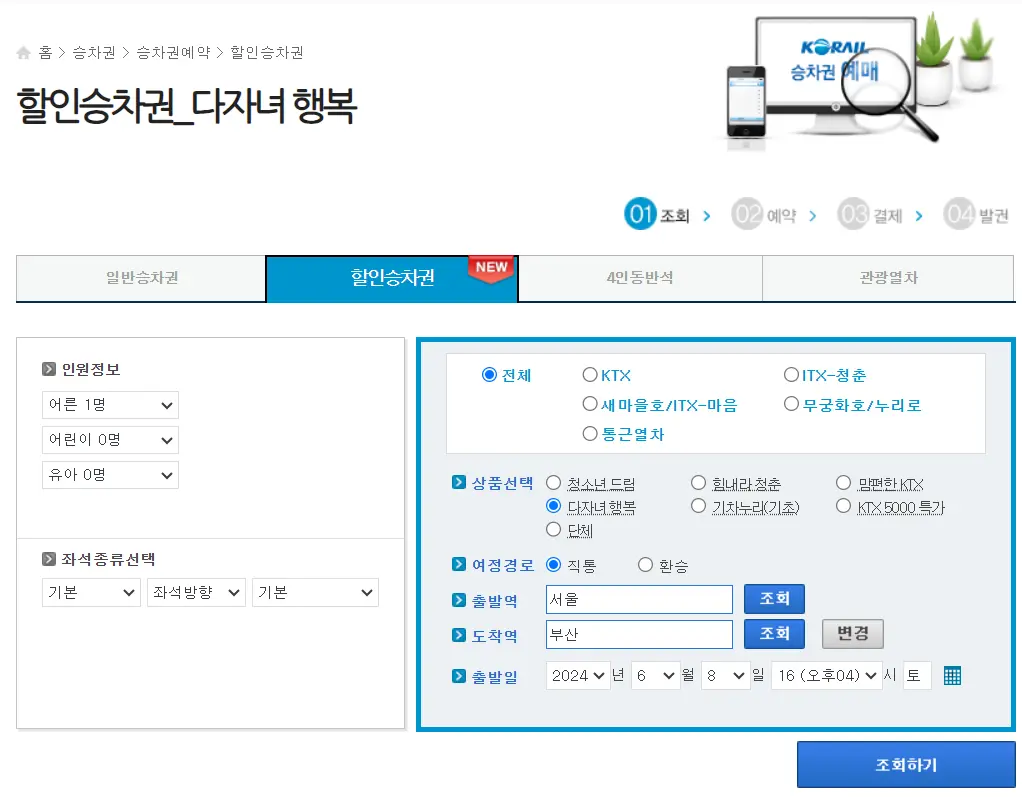1022x797 pixels.
Task: Select the 통근열차 radio button
Action: [590, 433]
